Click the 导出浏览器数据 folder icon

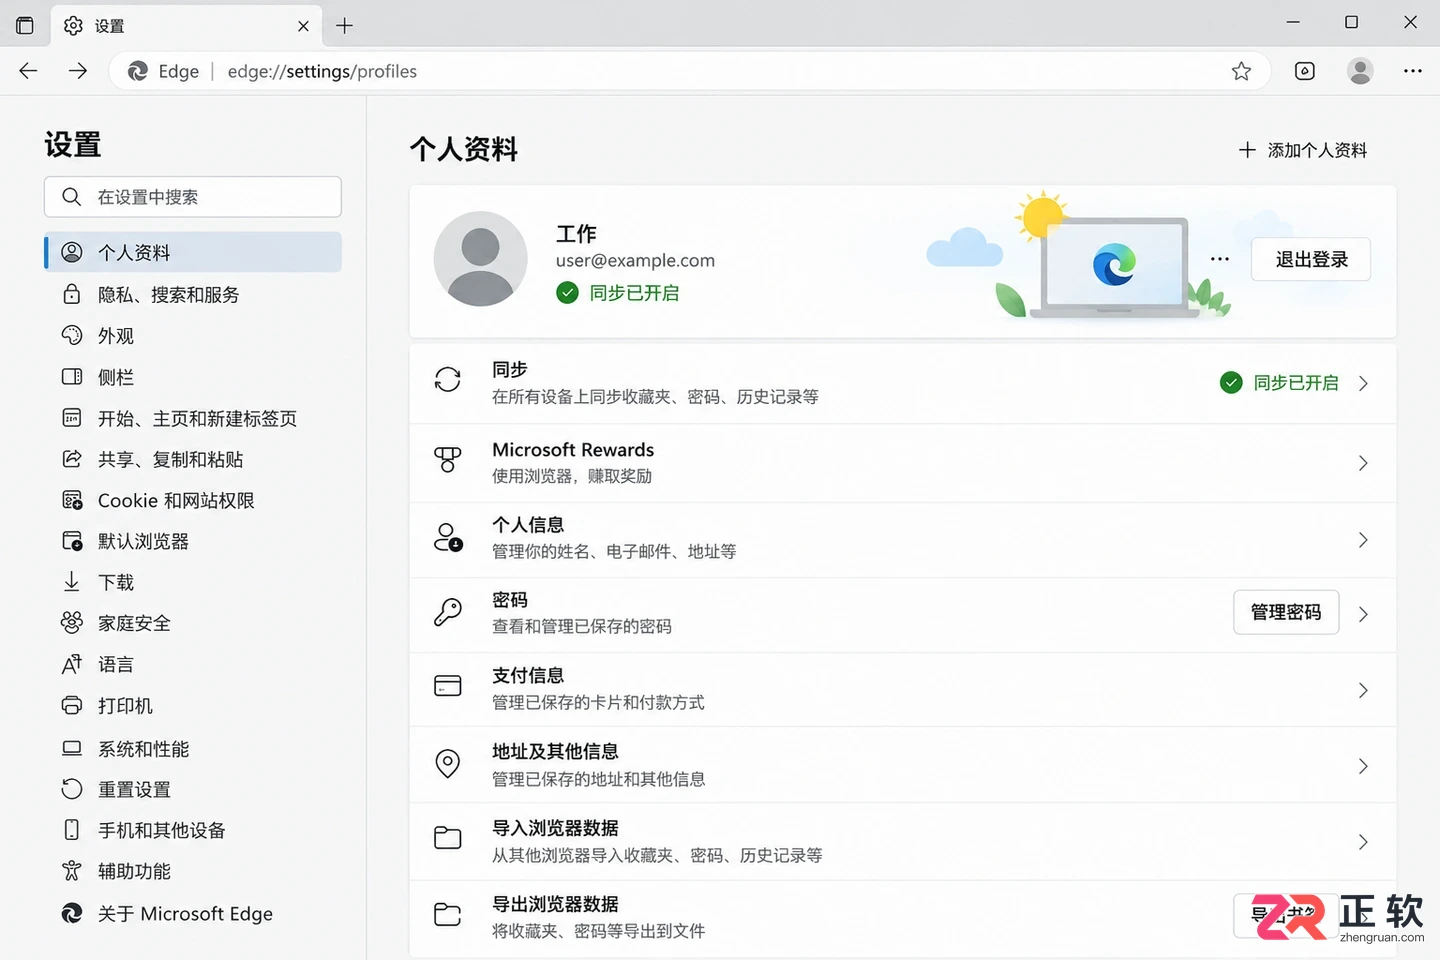448,914
